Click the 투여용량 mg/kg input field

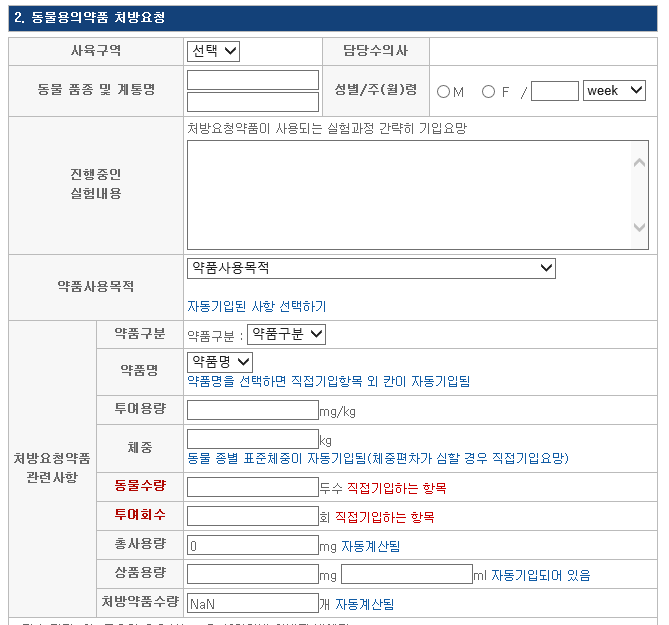pyautogui.click(x=252, y=410)
